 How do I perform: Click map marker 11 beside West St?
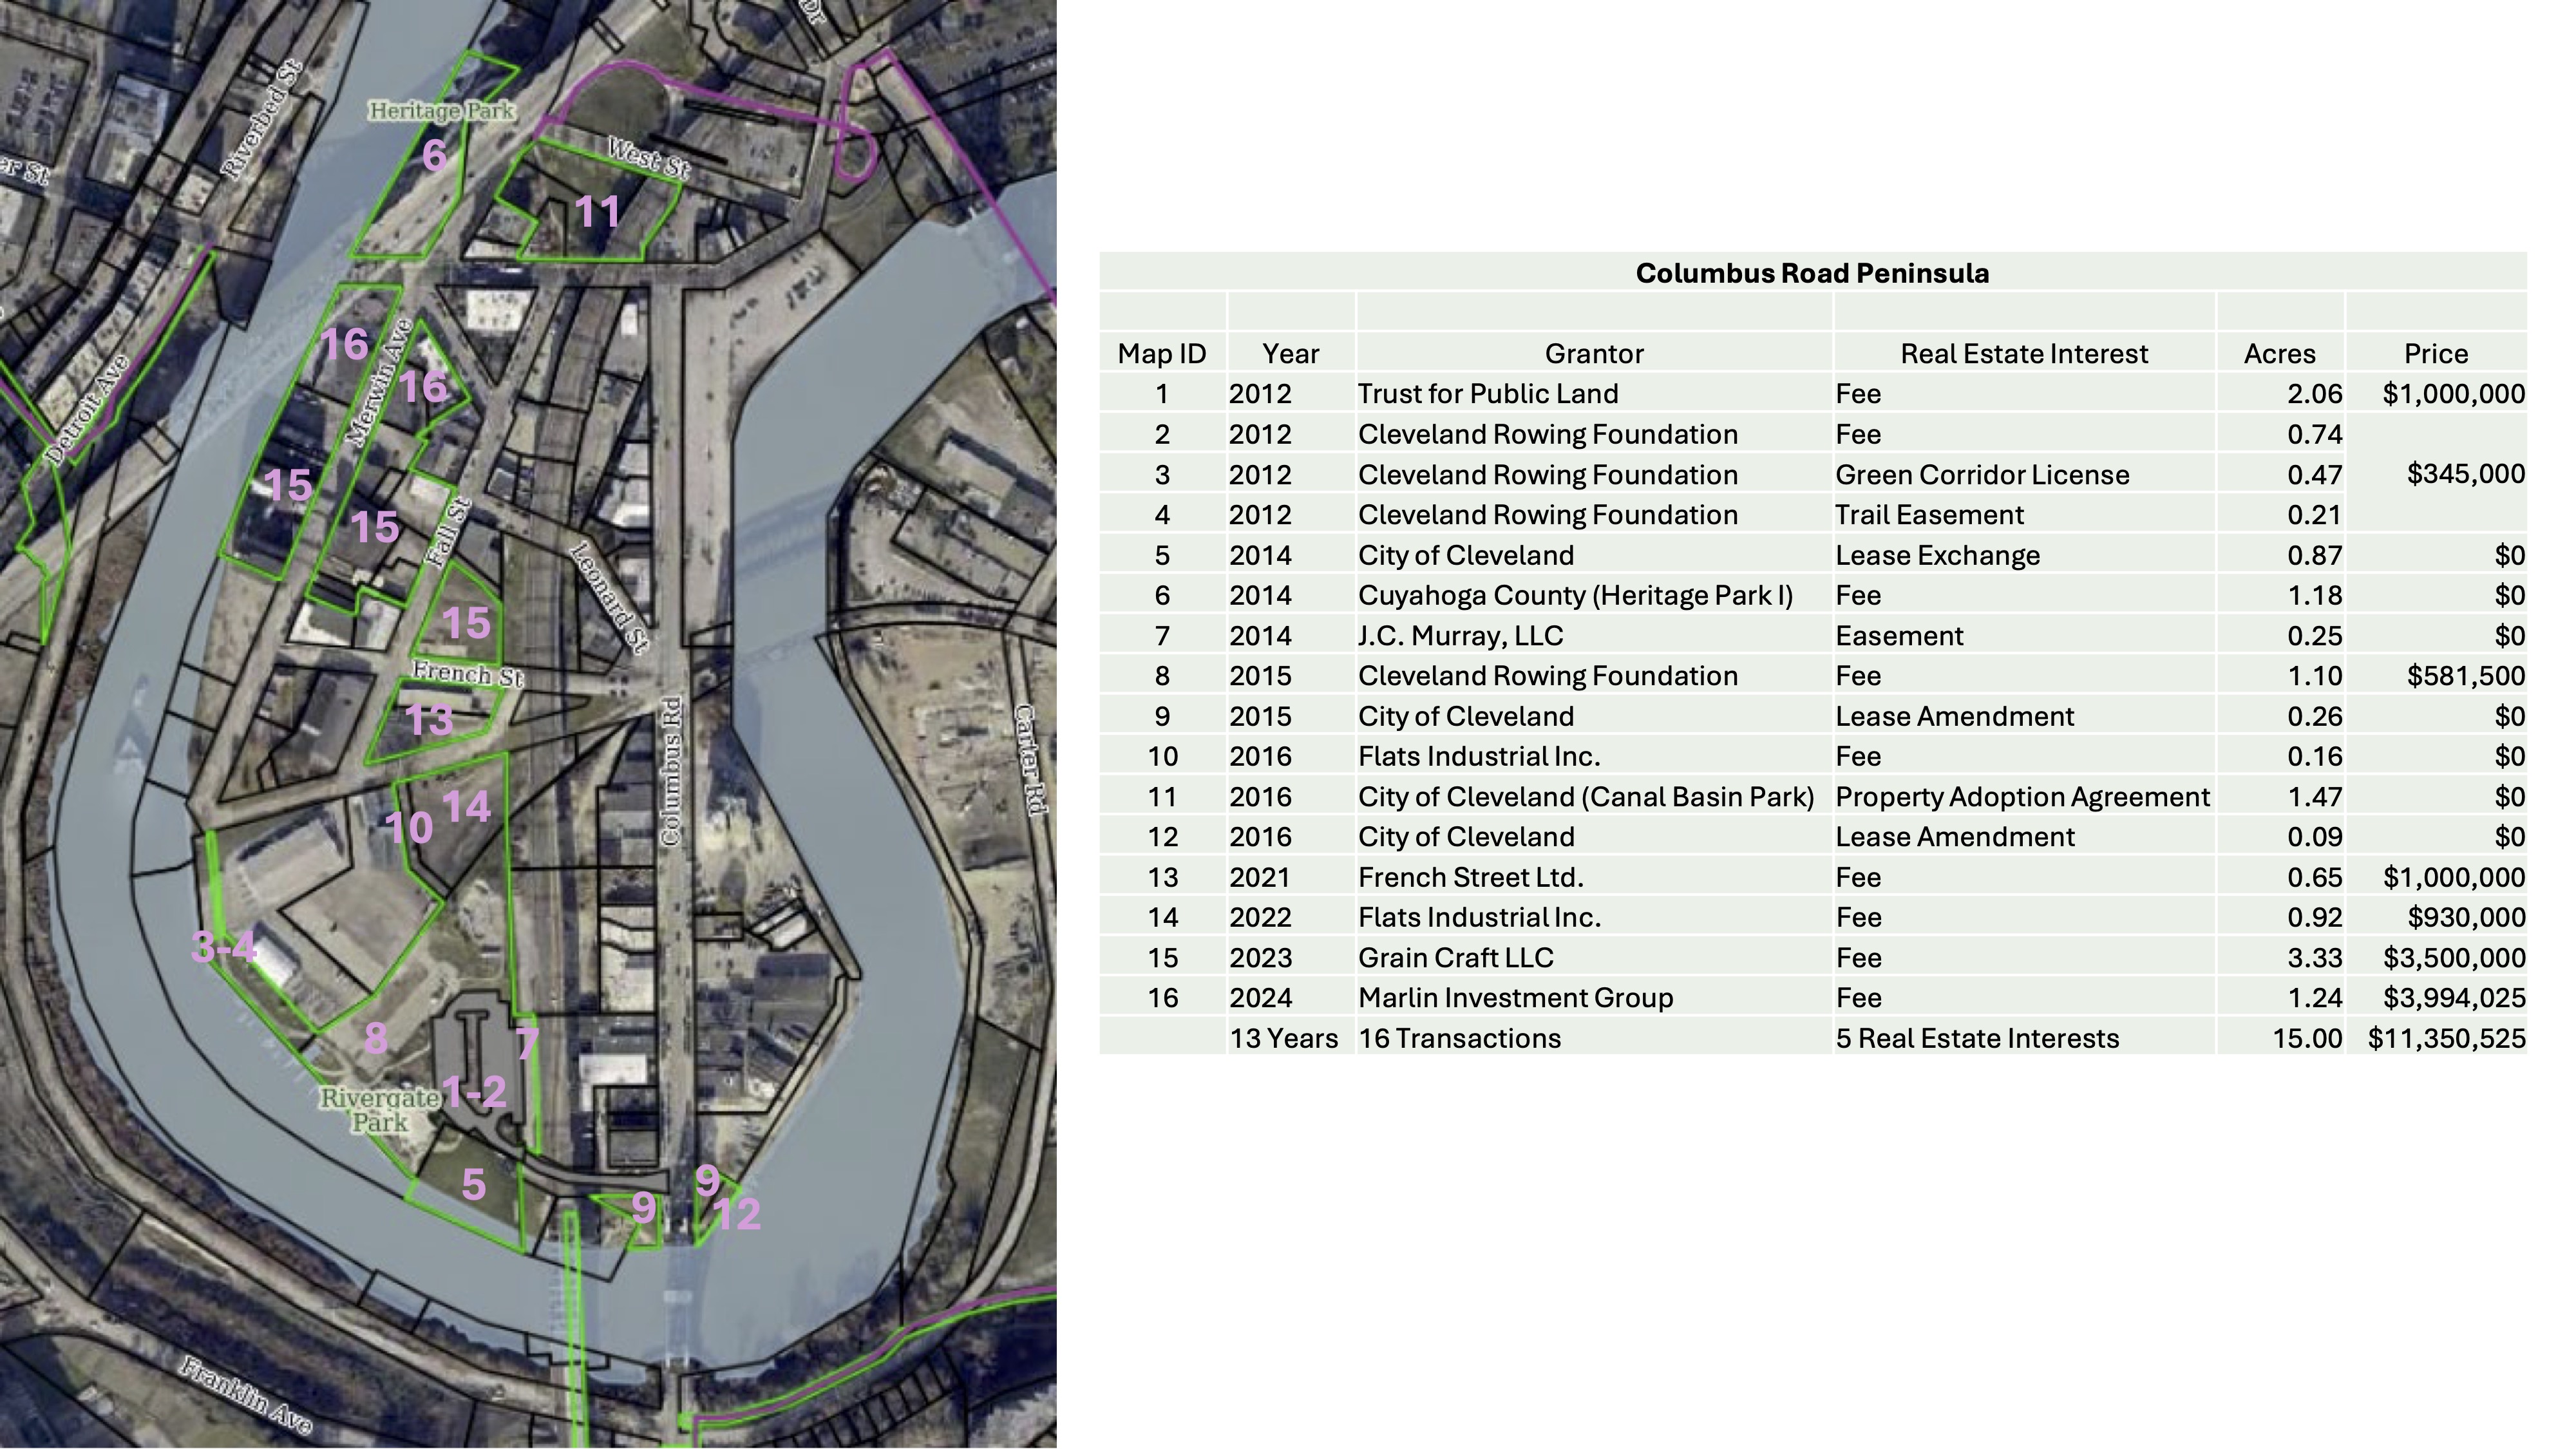tap(597, 212)
